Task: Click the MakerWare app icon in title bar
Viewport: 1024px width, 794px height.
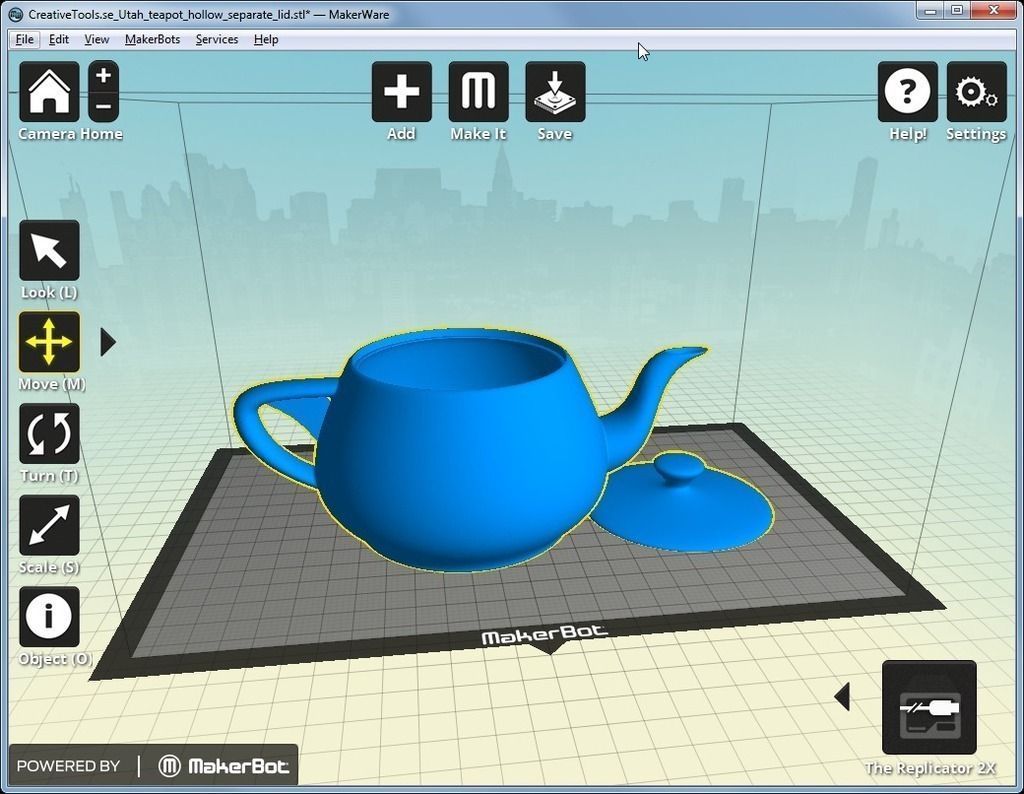Action: [15, 14]
